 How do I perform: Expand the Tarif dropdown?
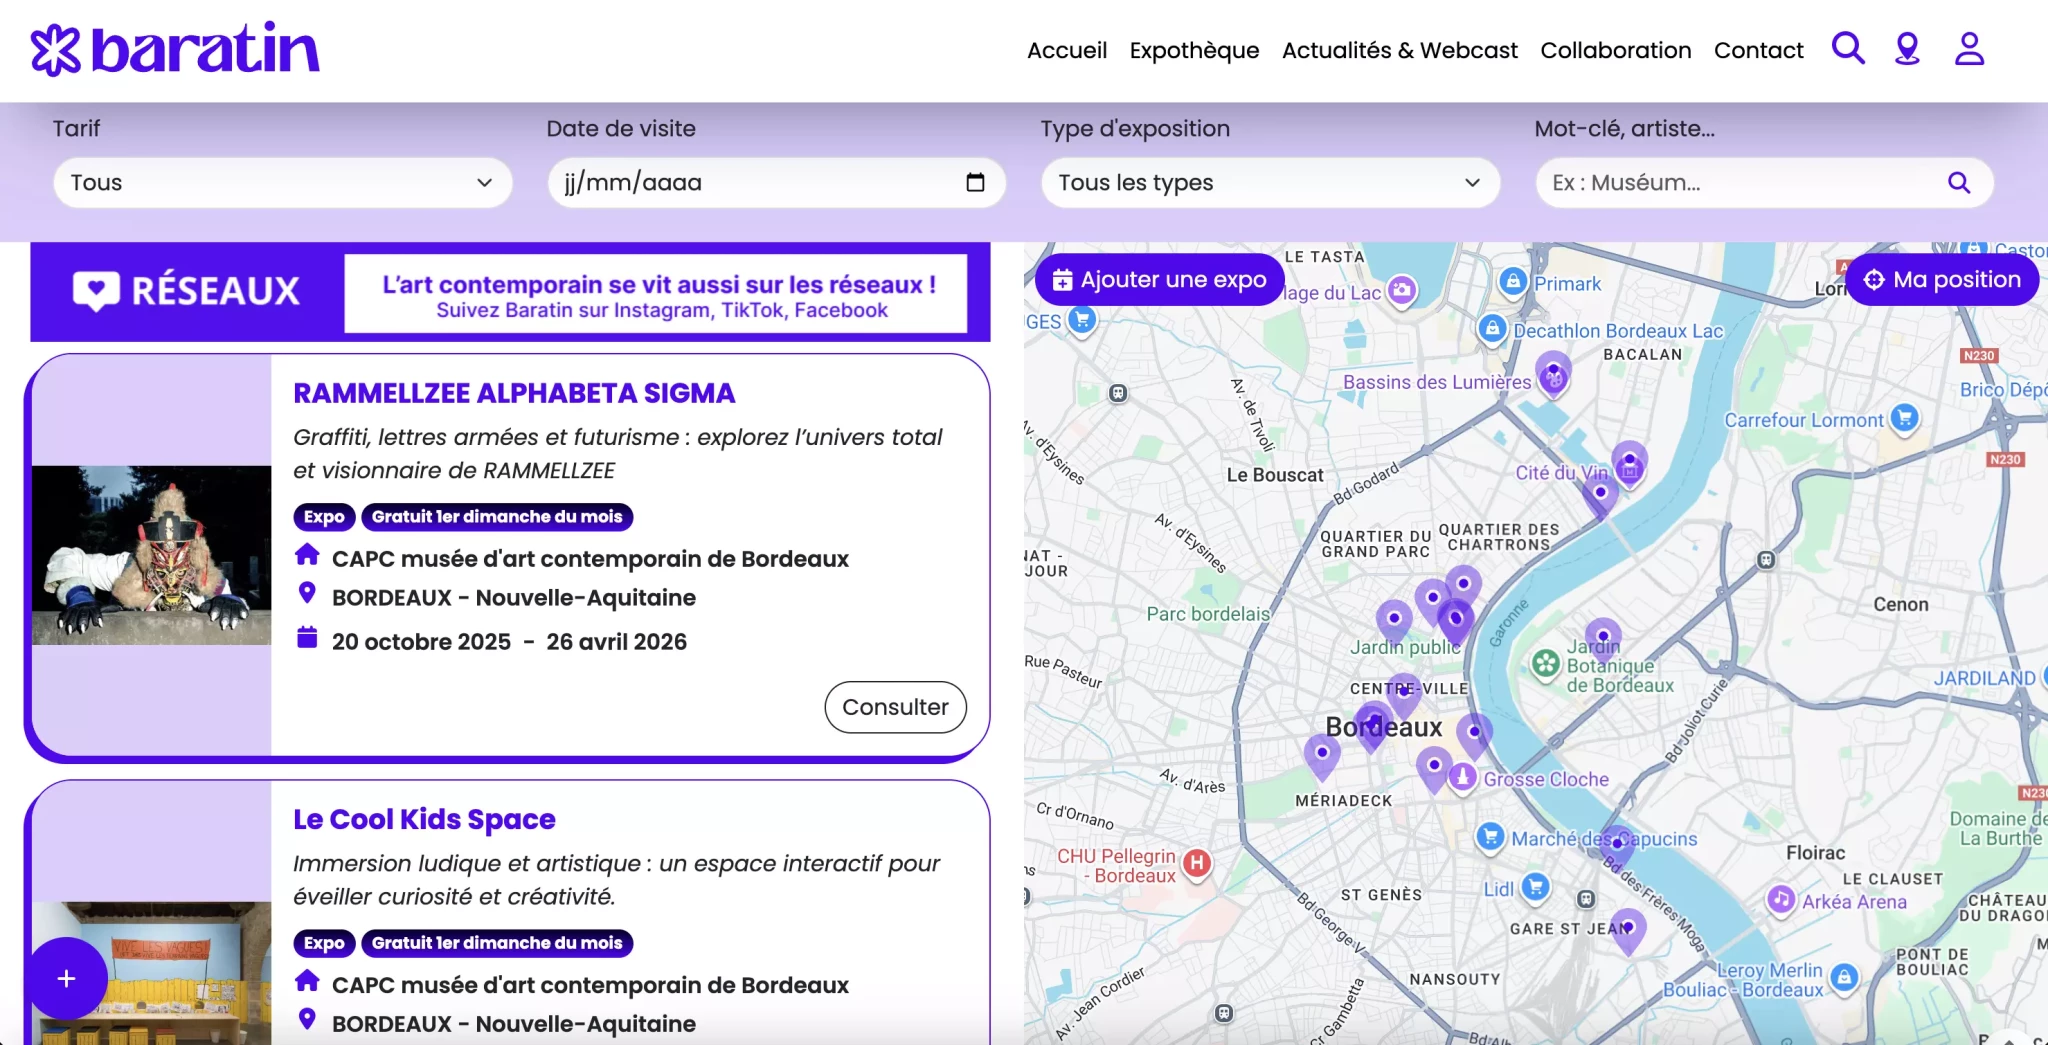(x=283, y=182)
